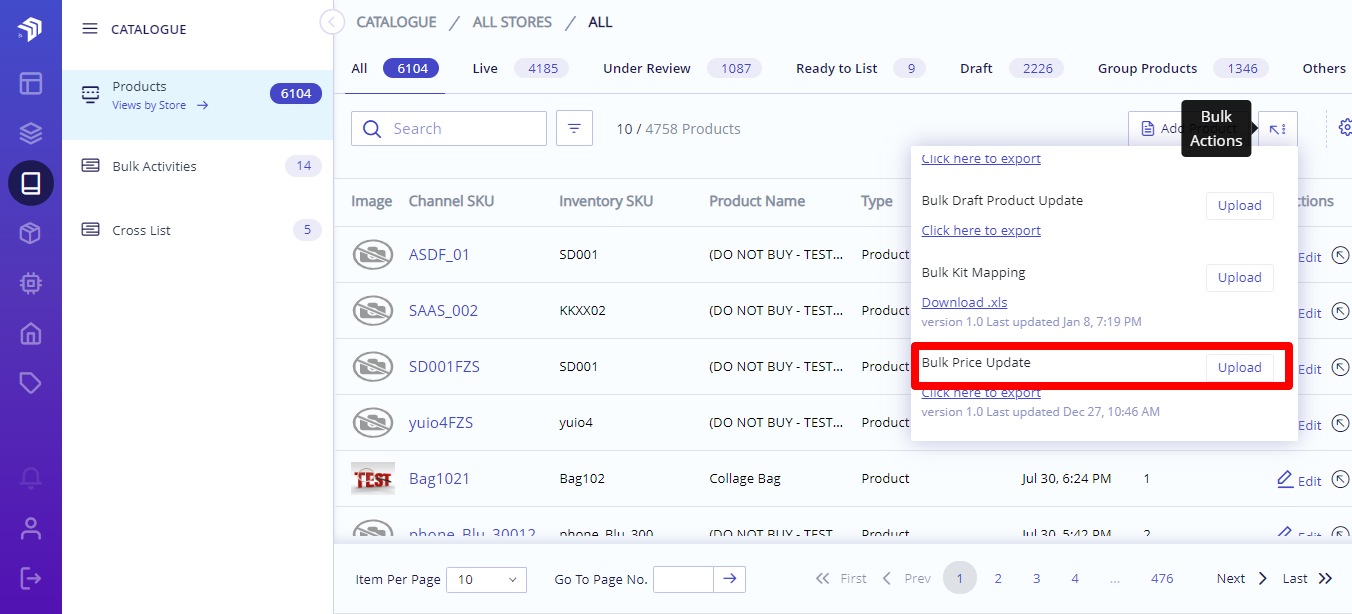
Task: Click the action arrow icon for yuio4FZS
Action: [1341, 424]
